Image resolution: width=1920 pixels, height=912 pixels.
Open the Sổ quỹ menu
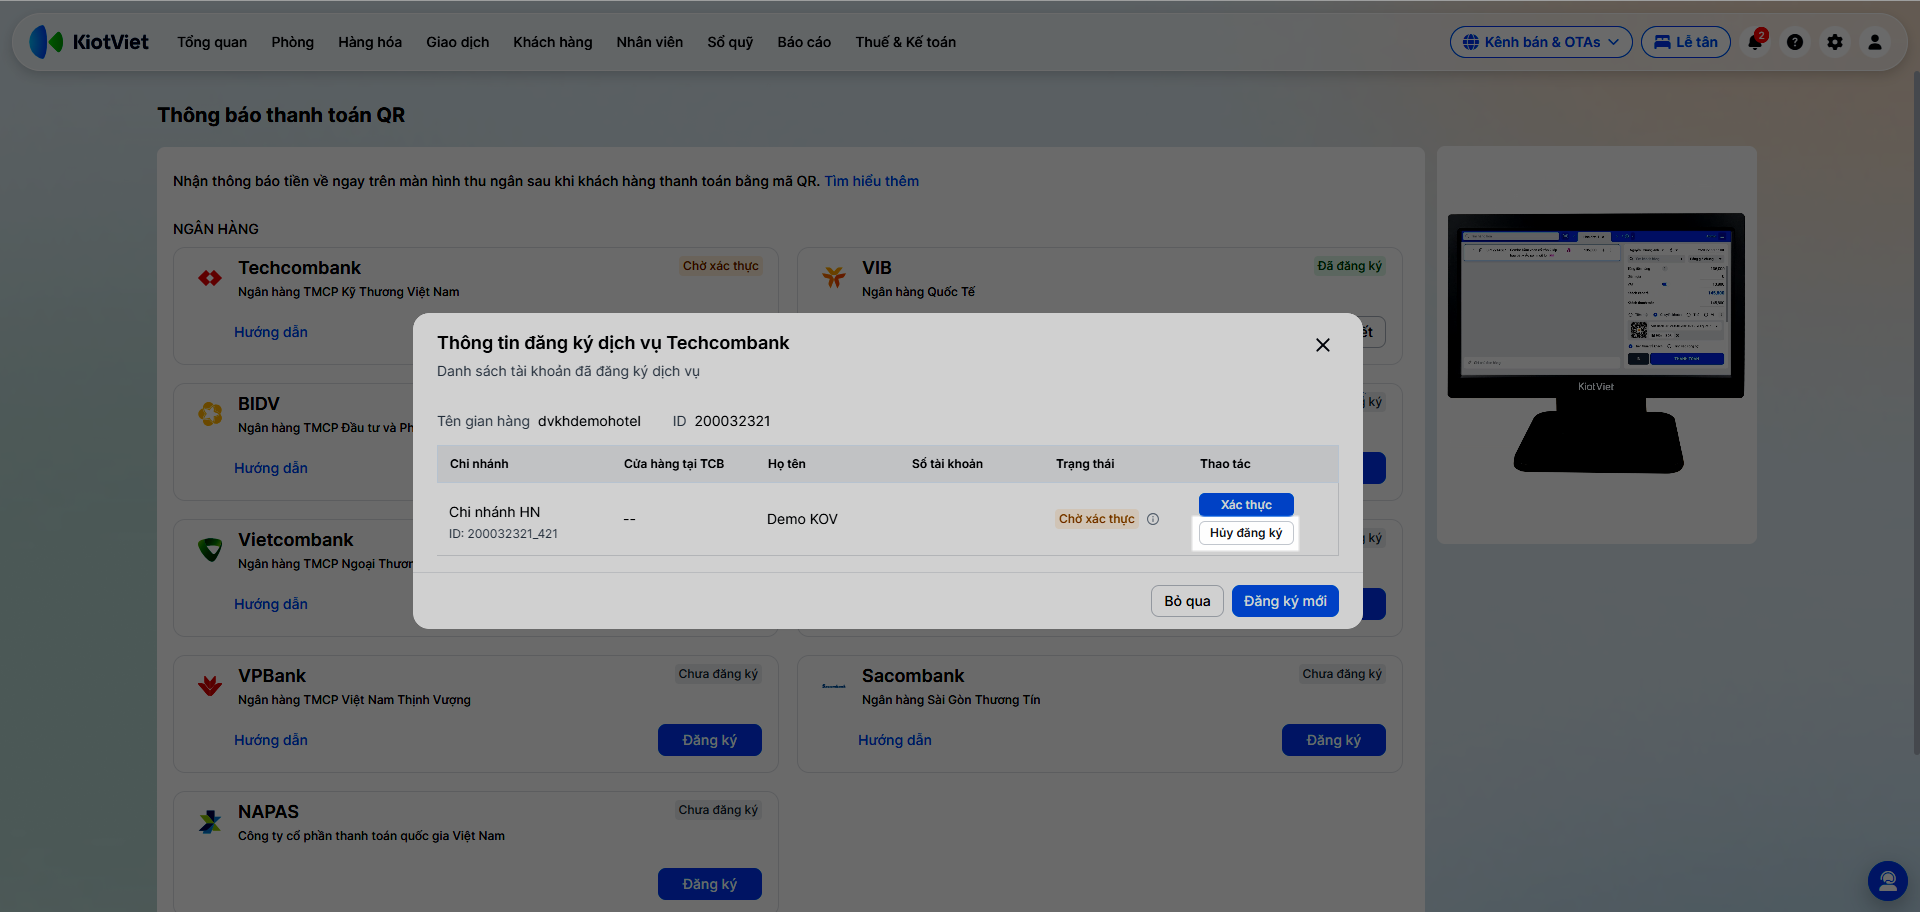[730, 42]
